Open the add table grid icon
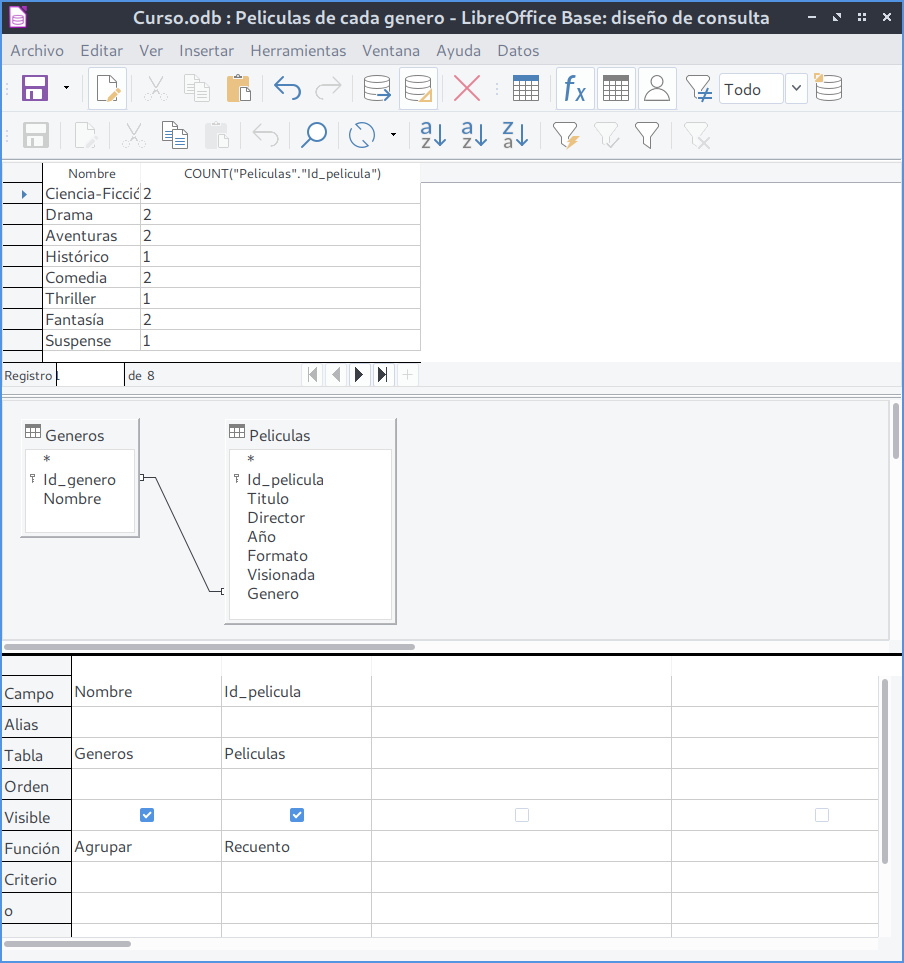 [526, 88]
